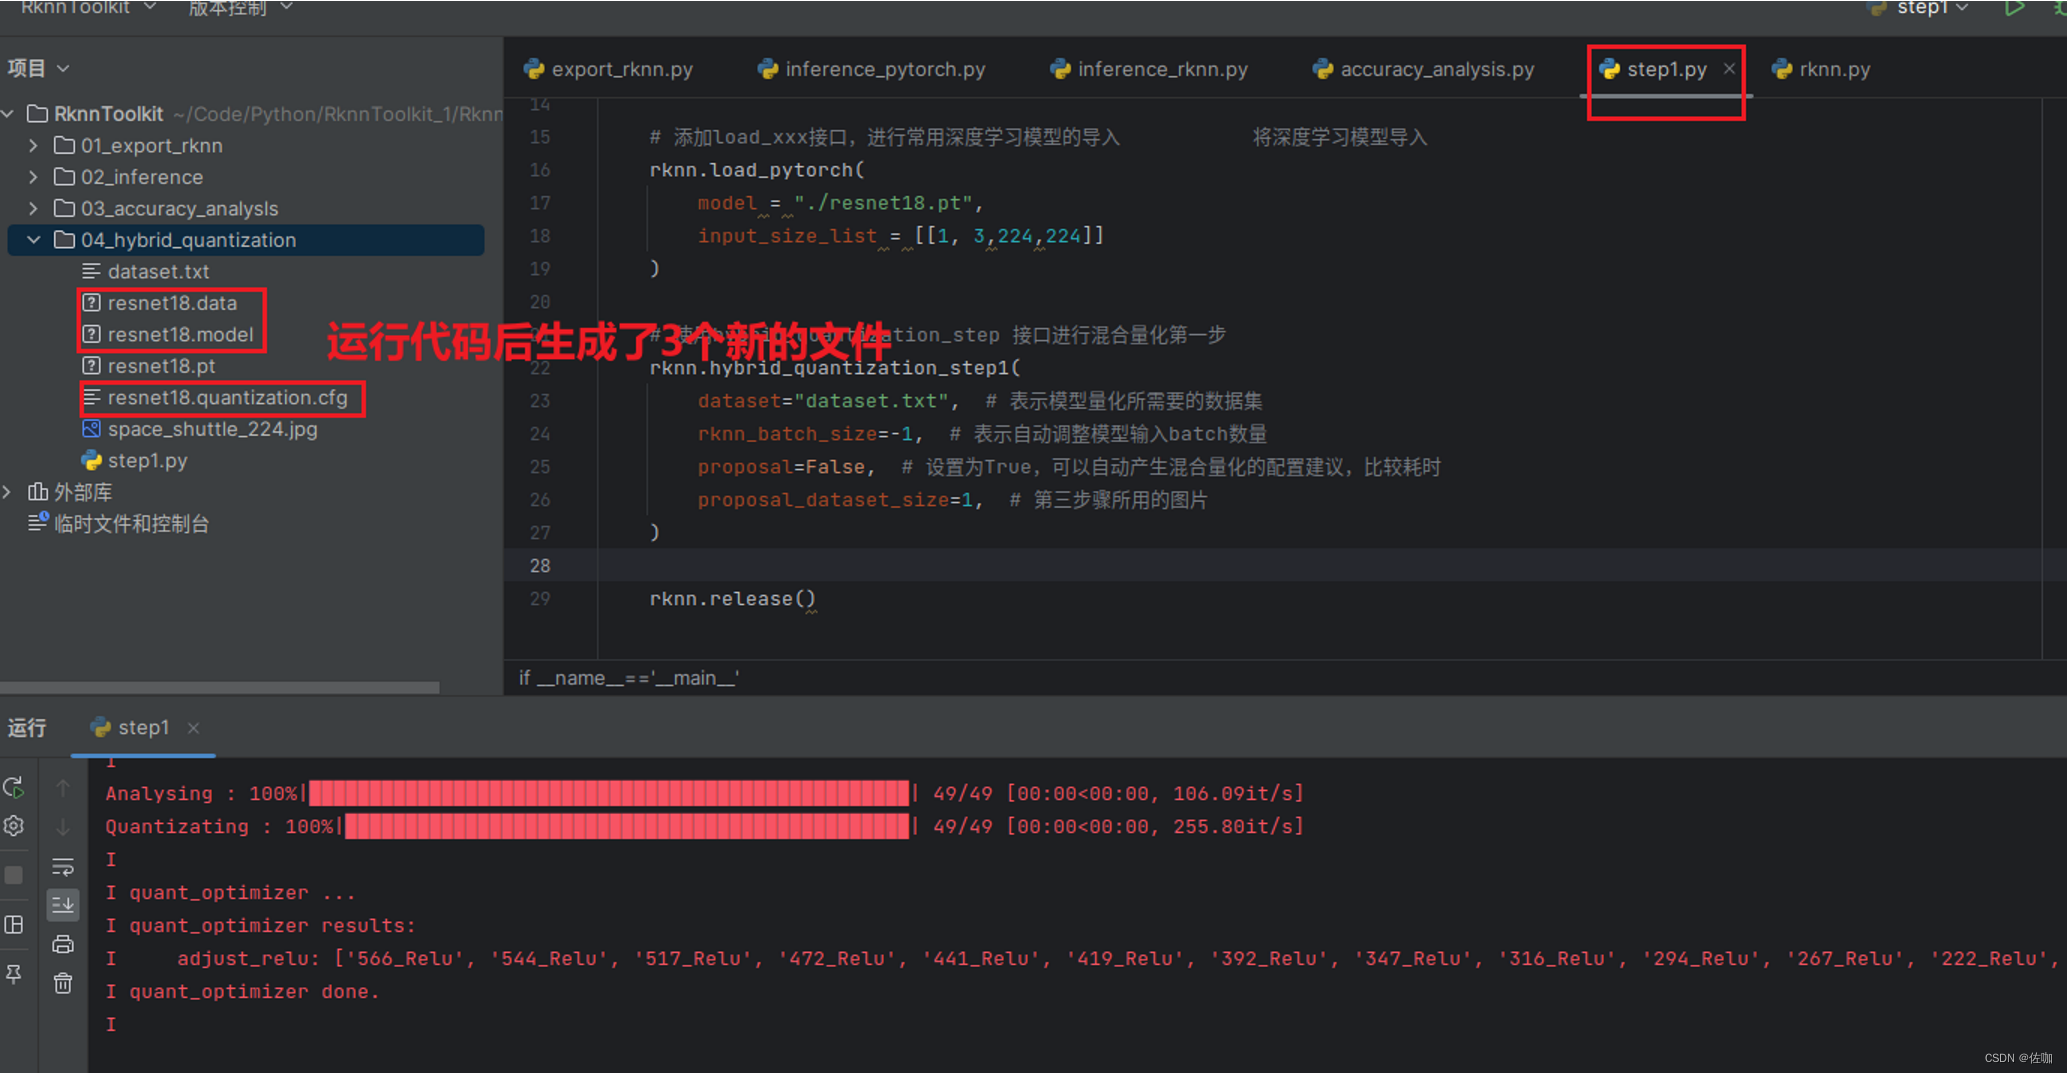
Task: Toggle the Run window layout icon
Action: (15, 924)
